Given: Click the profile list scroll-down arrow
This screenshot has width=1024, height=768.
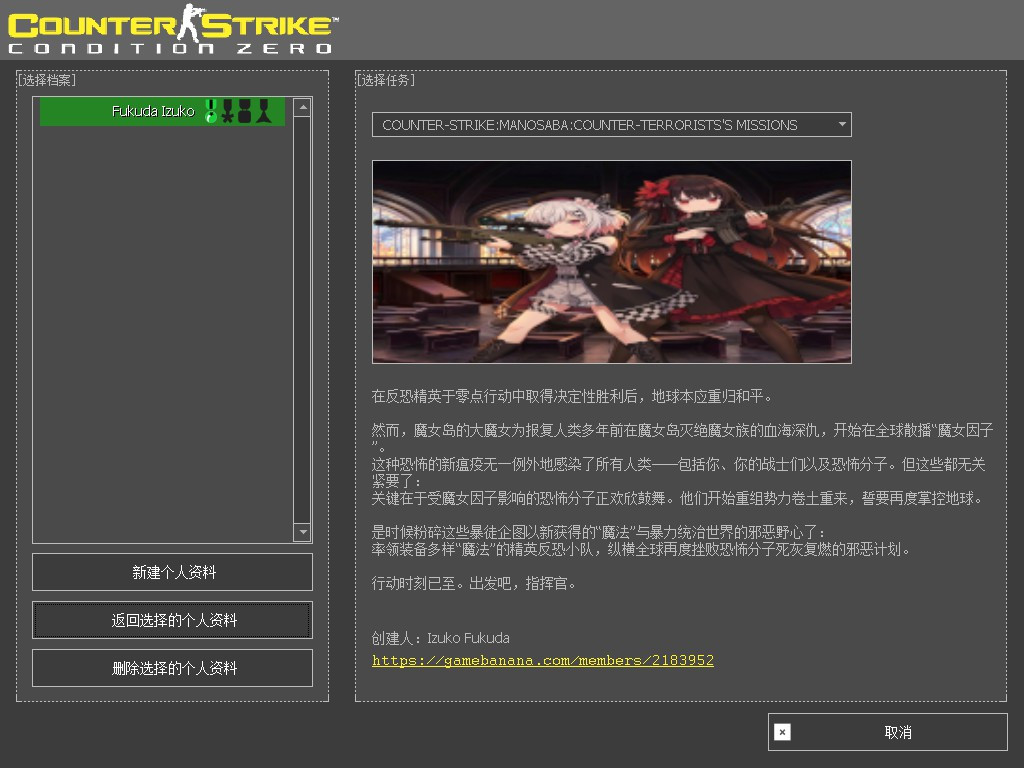Looking at the screenshot, I should (302, 532).
